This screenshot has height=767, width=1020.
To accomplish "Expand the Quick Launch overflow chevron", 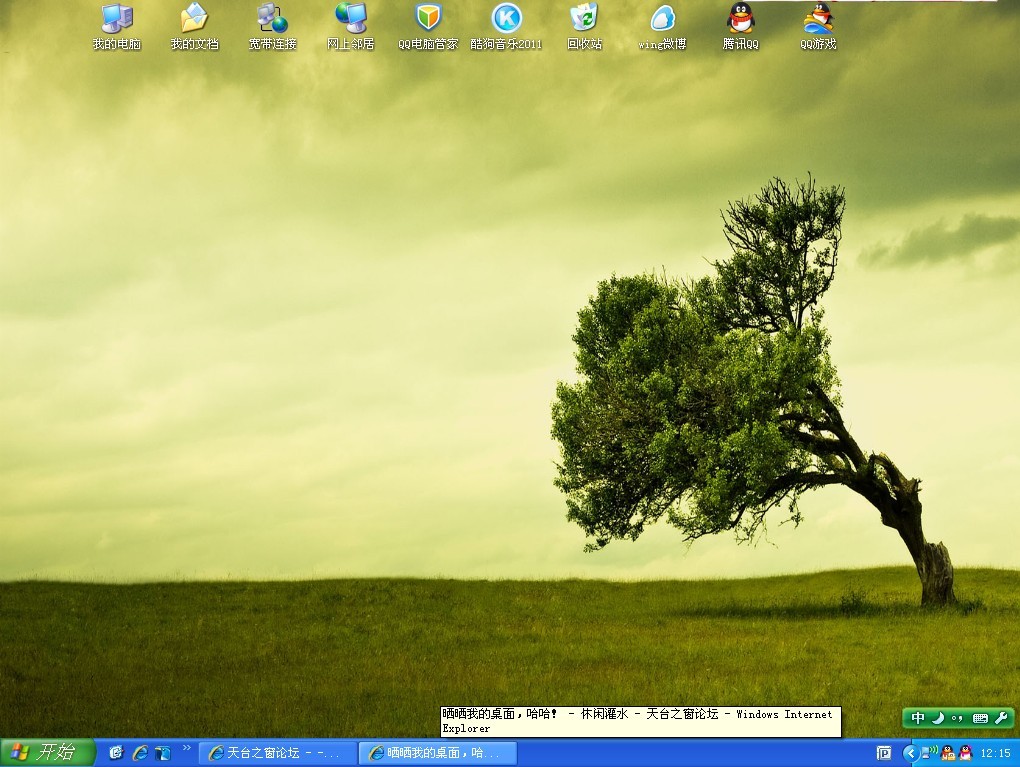I will pos(186,748).
